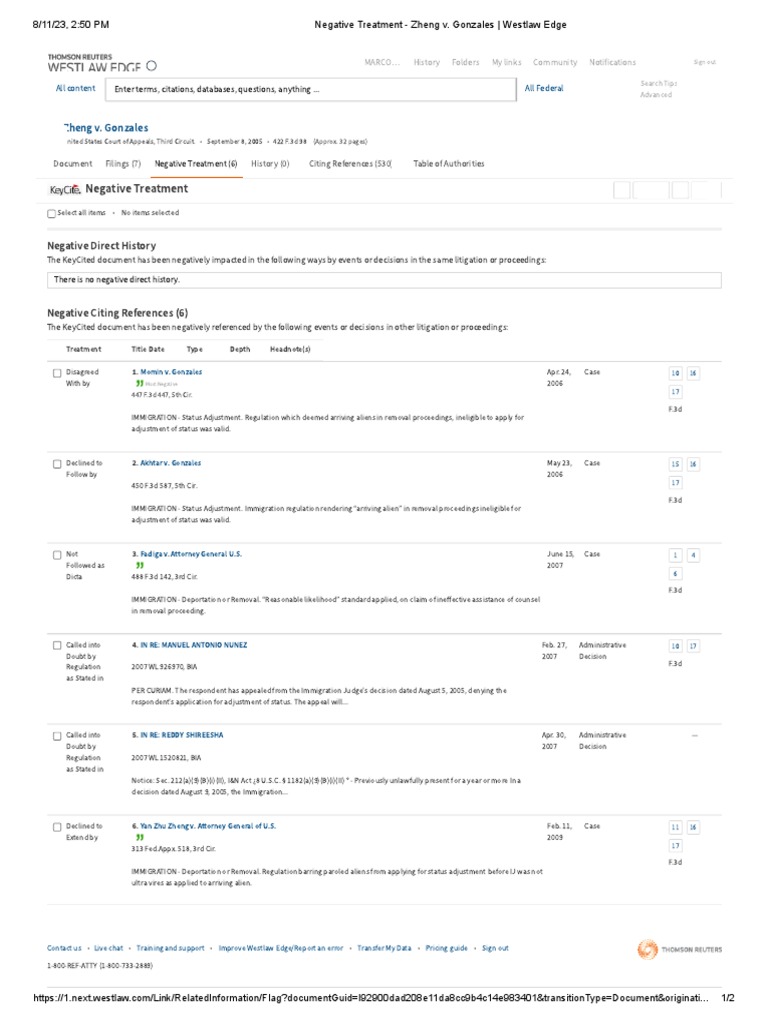Open the All content dropdown
768x1024 pixels.
coord(76,88)
